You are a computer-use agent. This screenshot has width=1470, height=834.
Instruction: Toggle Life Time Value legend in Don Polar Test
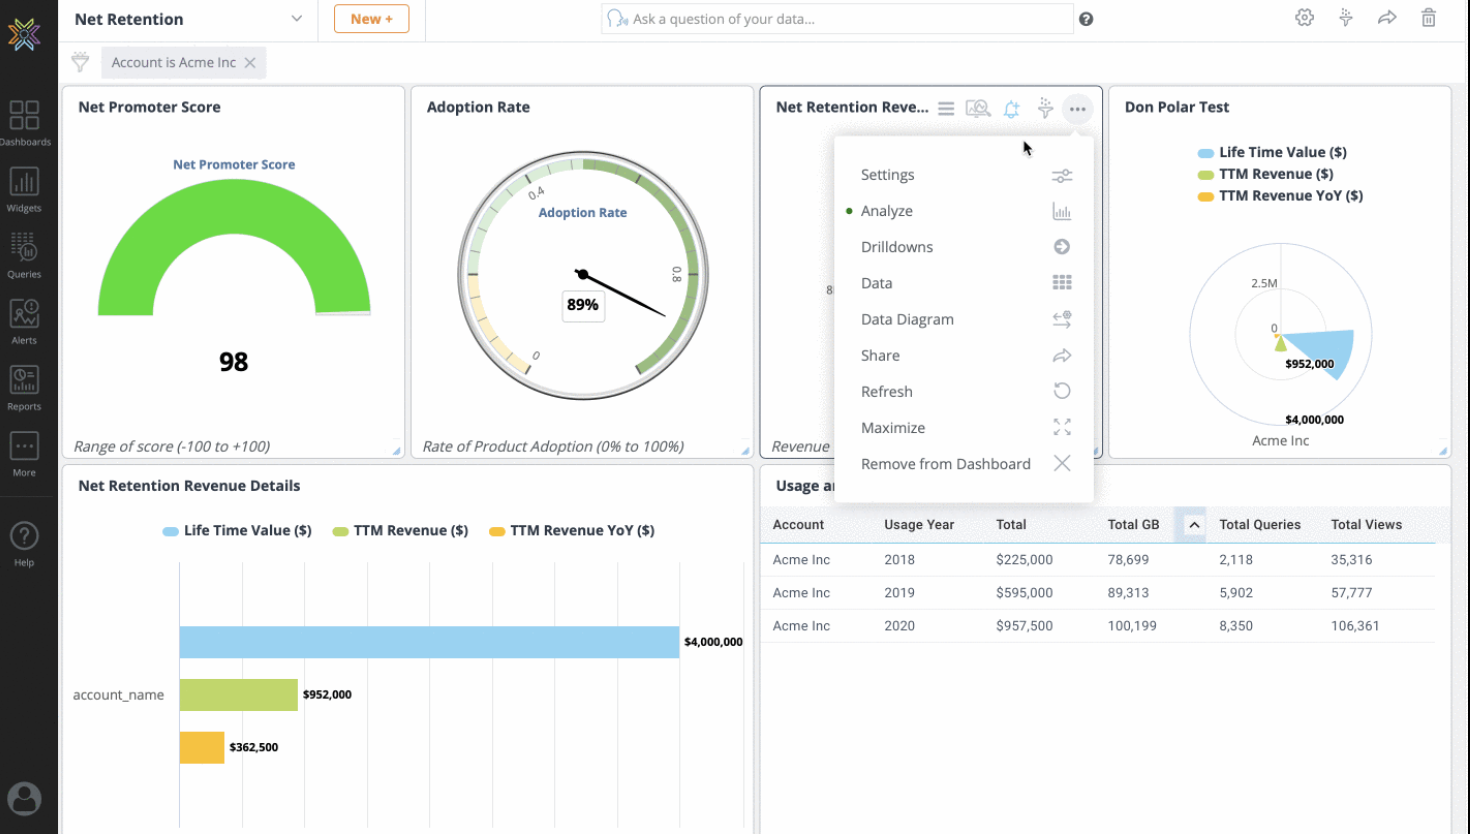[1272, 152]
